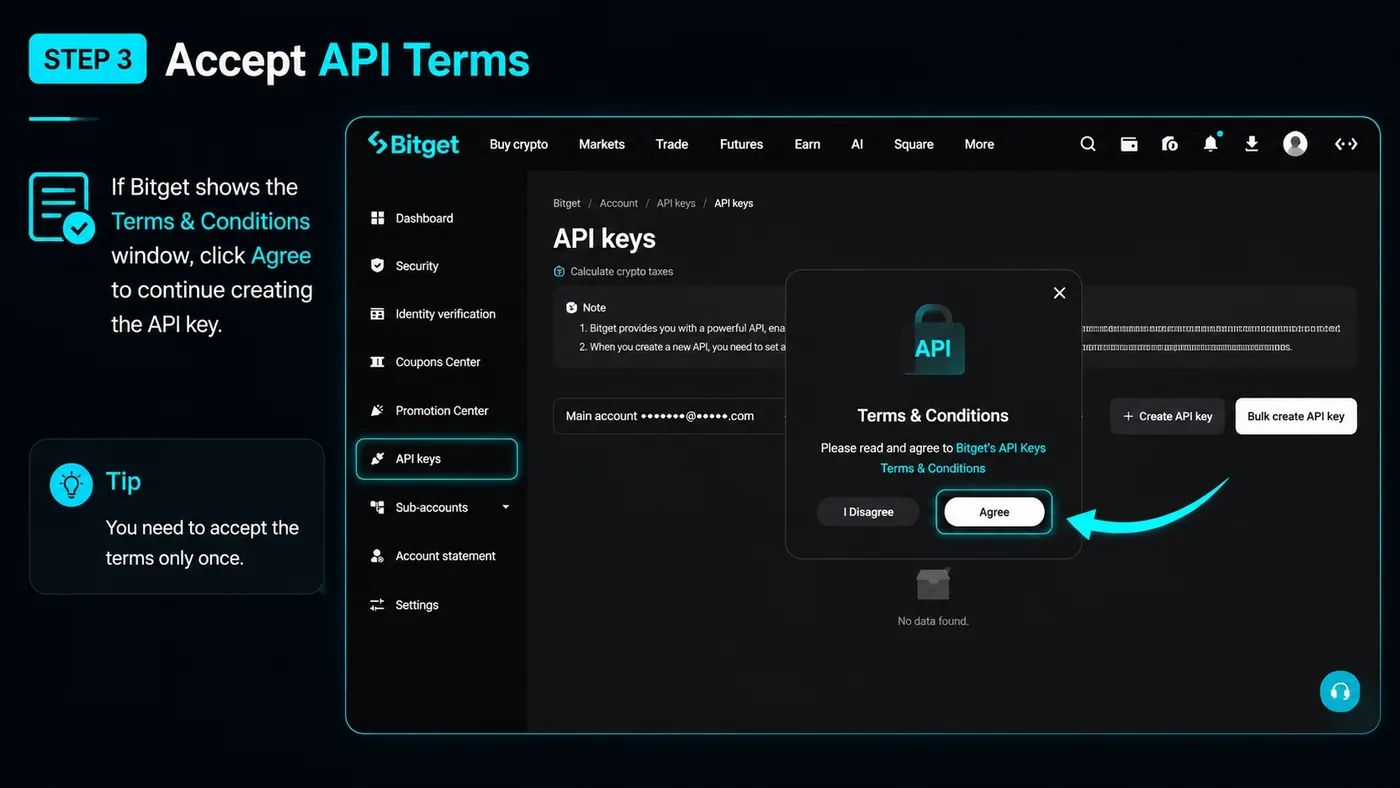Close the Terms & Conditions dialog
Viewport: 1400px width, 788px height.
coord(1060,293)
